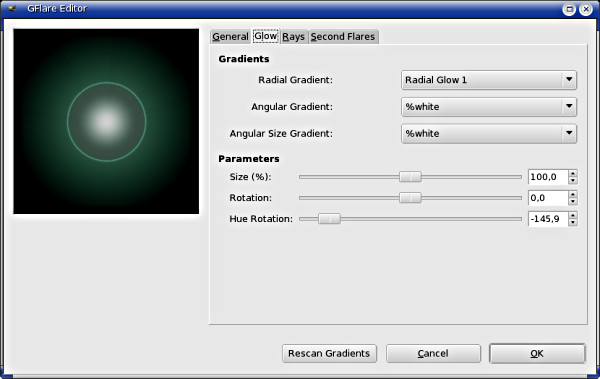Decrease Size (%) with down arrow
Image resolution: width=600 pixels, height=379 pixels.
573,181
